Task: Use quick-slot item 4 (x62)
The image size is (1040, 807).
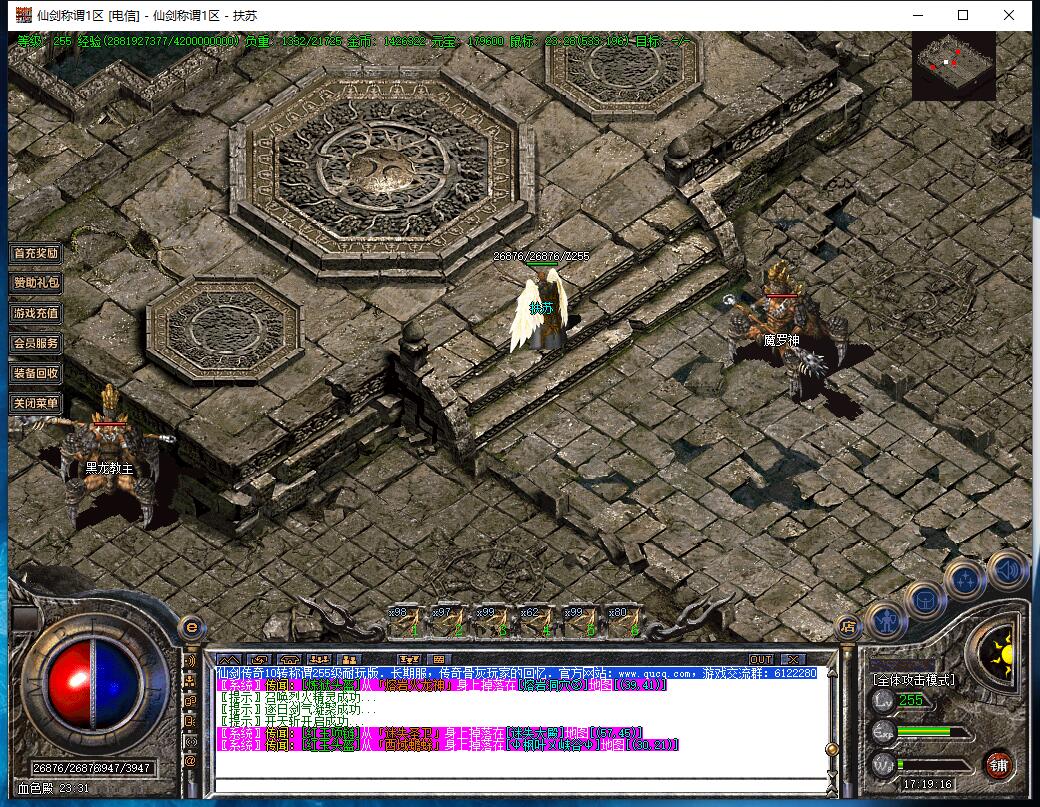Action: click(538, 621)
